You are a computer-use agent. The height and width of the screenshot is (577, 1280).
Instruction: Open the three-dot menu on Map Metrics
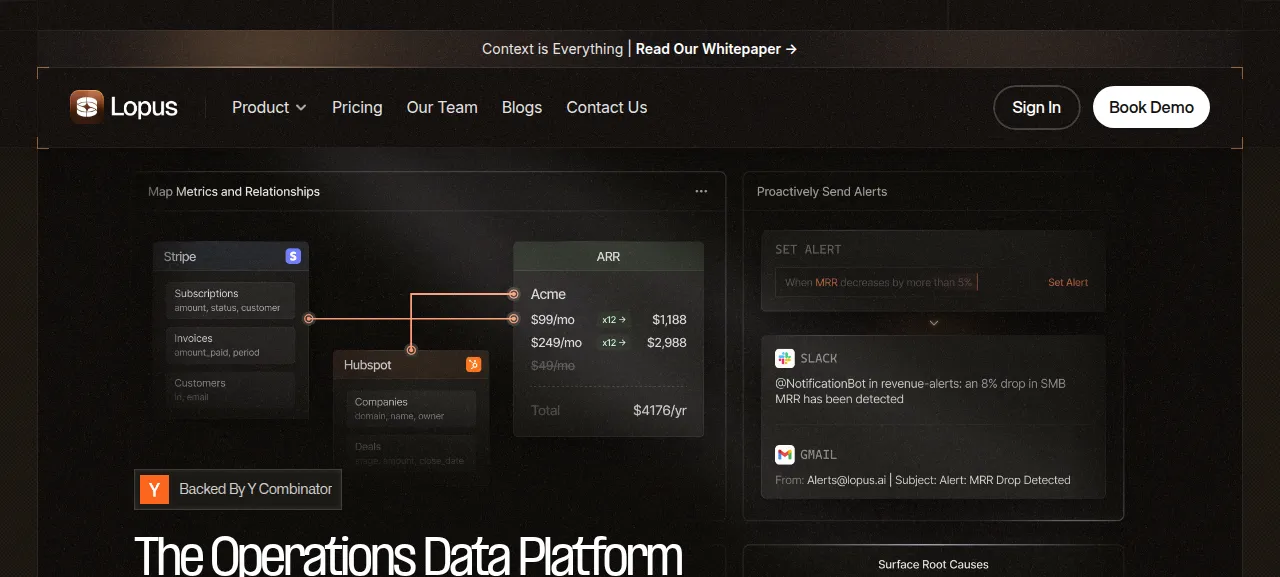(x=701, y=191)
